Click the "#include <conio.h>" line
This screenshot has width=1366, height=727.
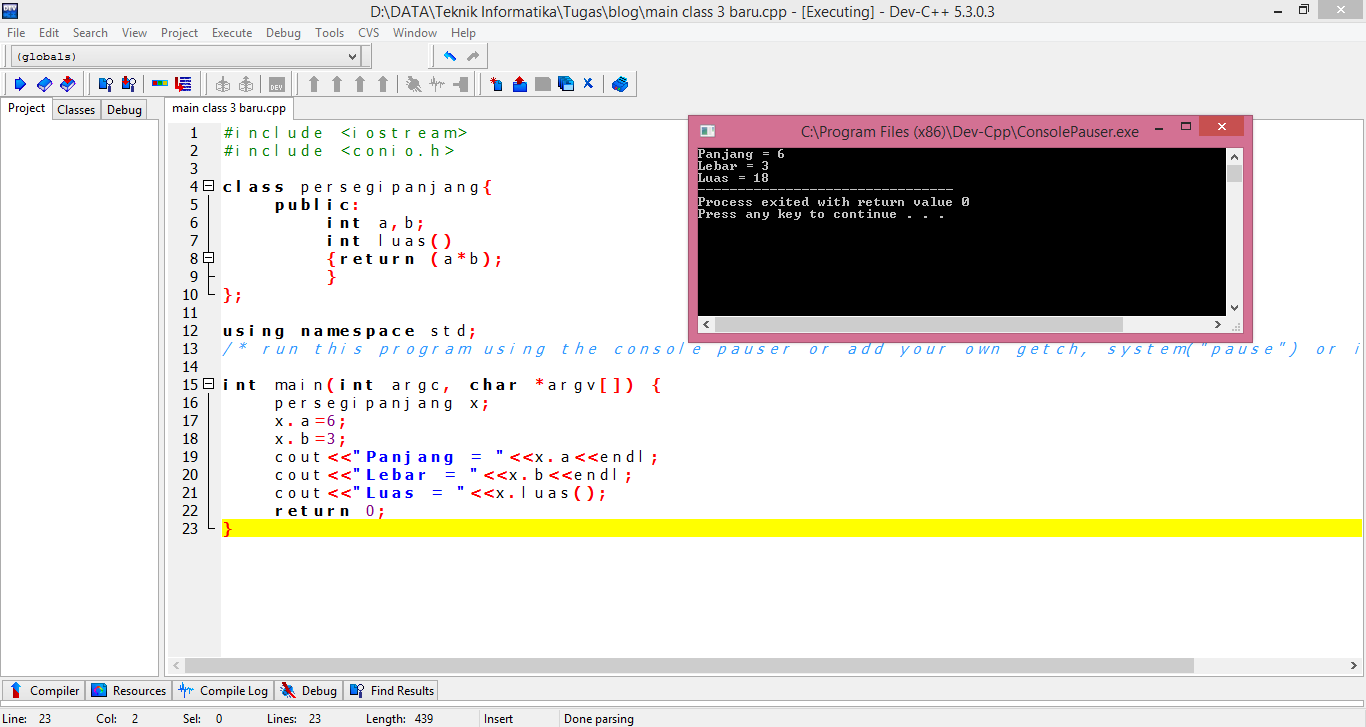(339, 151)
